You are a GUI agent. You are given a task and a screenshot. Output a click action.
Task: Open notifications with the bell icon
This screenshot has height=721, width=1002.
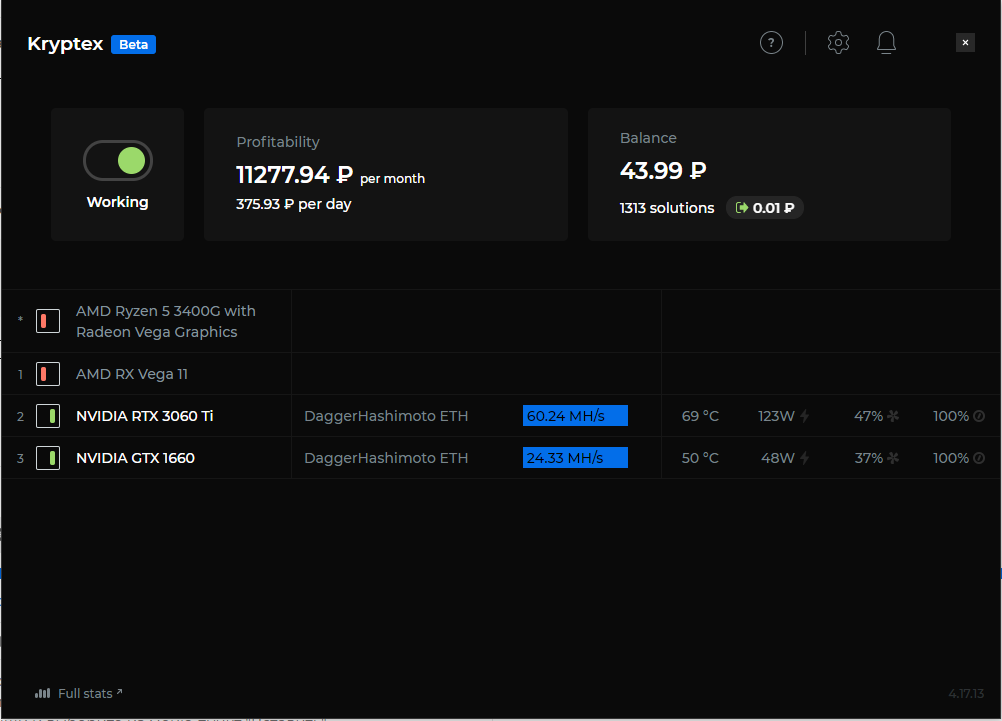click(886, 43)
